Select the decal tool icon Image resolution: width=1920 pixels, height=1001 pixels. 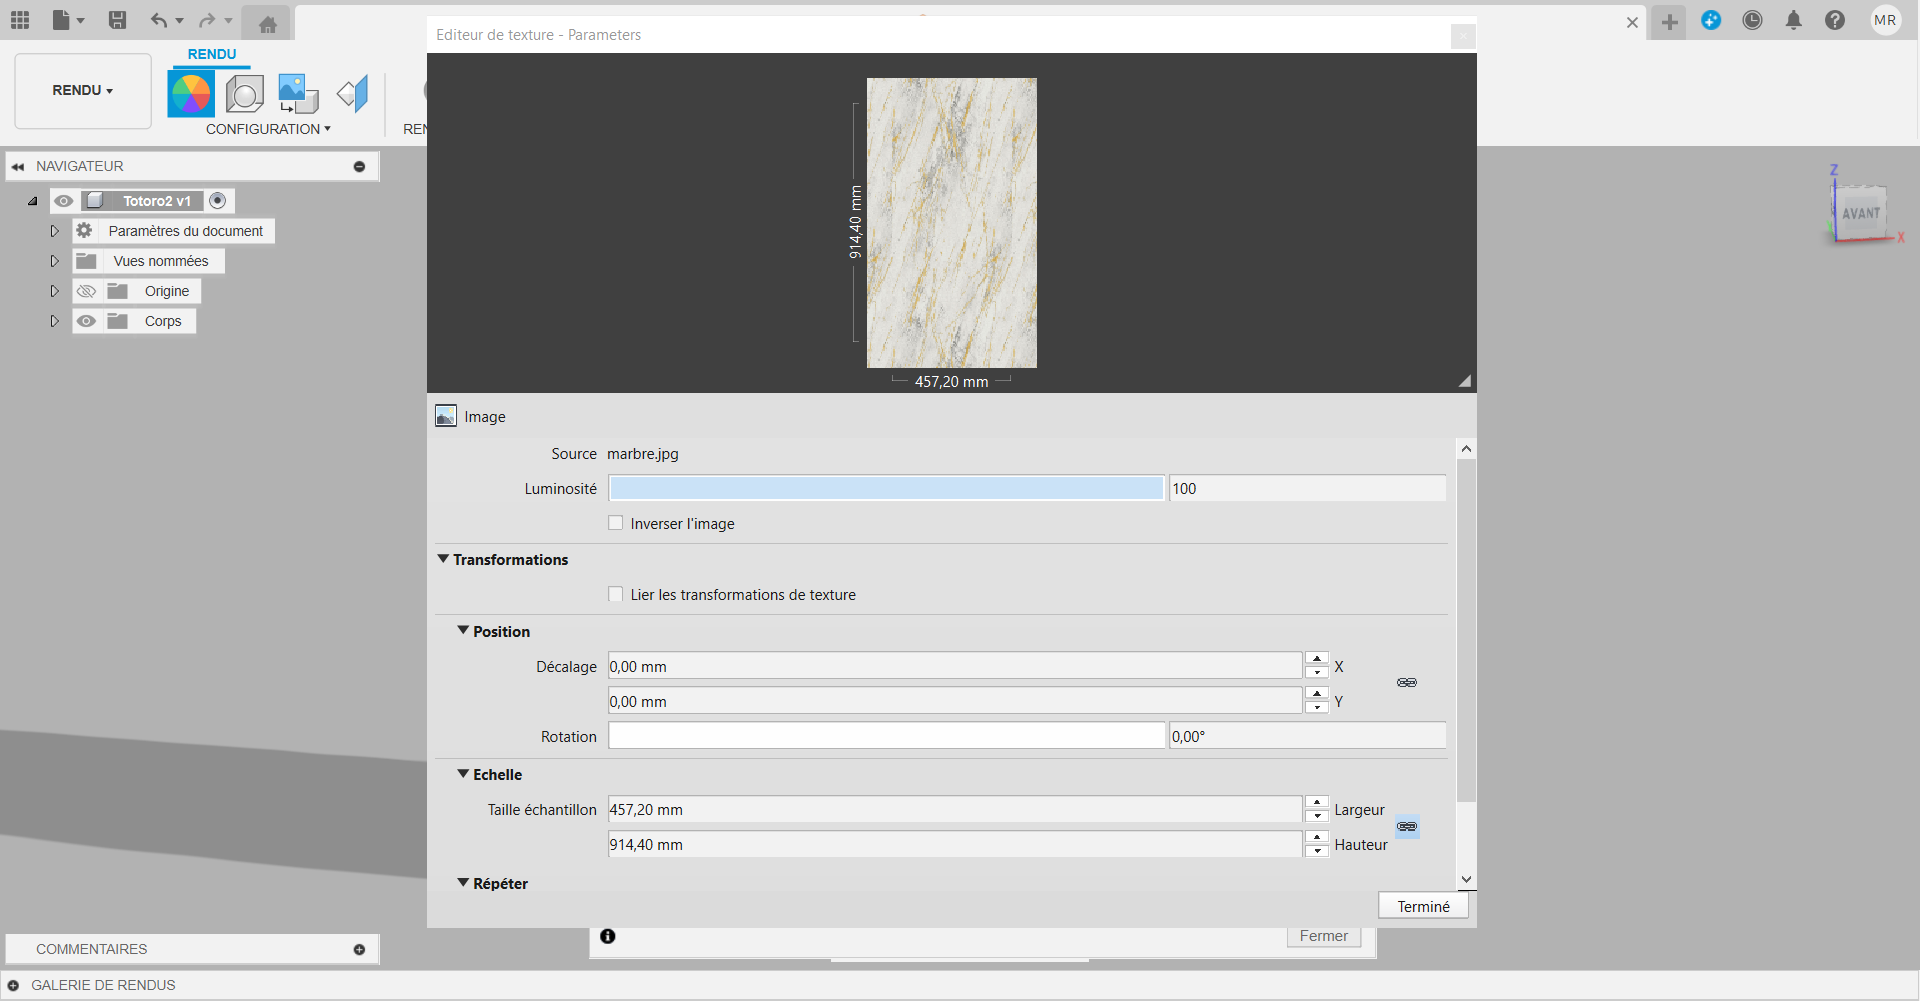352,92
